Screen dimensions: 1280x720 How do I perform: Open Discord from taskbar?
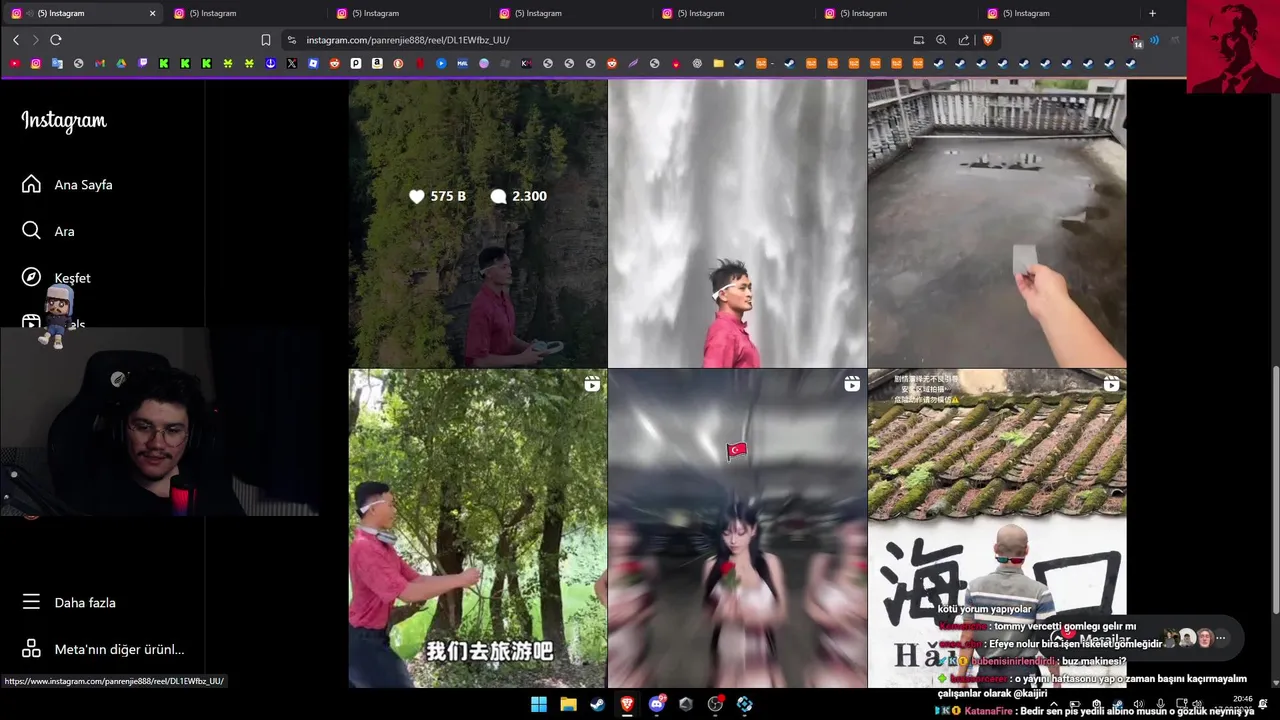(657, 704)
